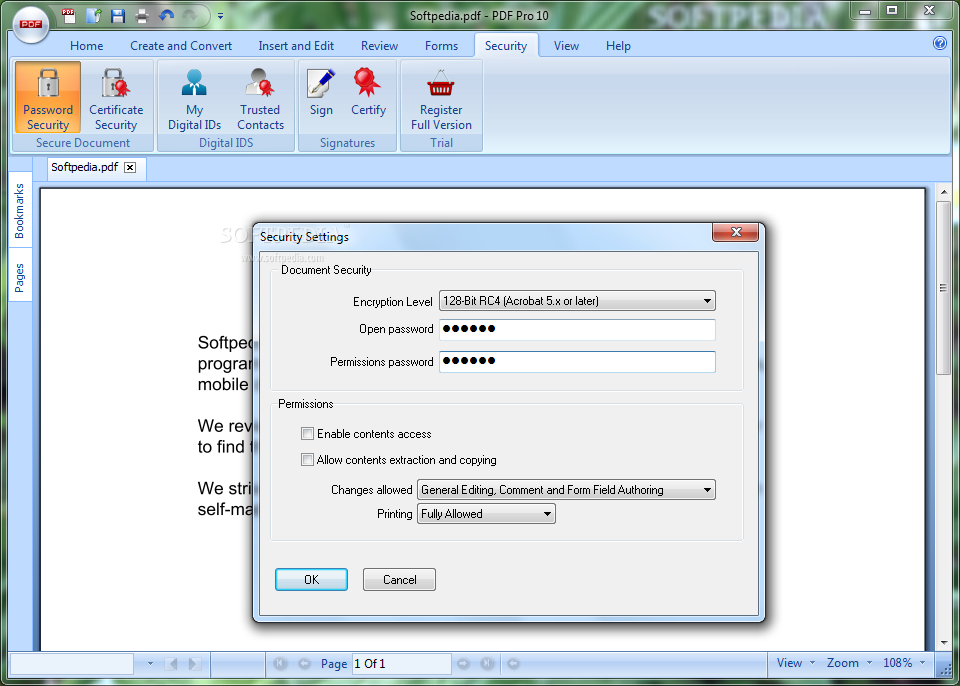This screenshot has width=960, height=686.
Task: Click the Certify ribbon tool
Action: 368,92
